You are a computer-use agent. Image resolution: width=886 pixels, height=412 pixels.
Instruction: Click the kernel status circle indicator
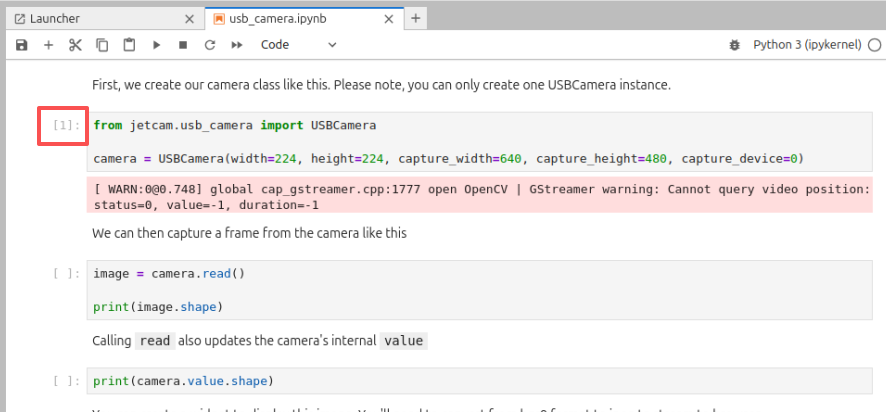click(874, 45)
